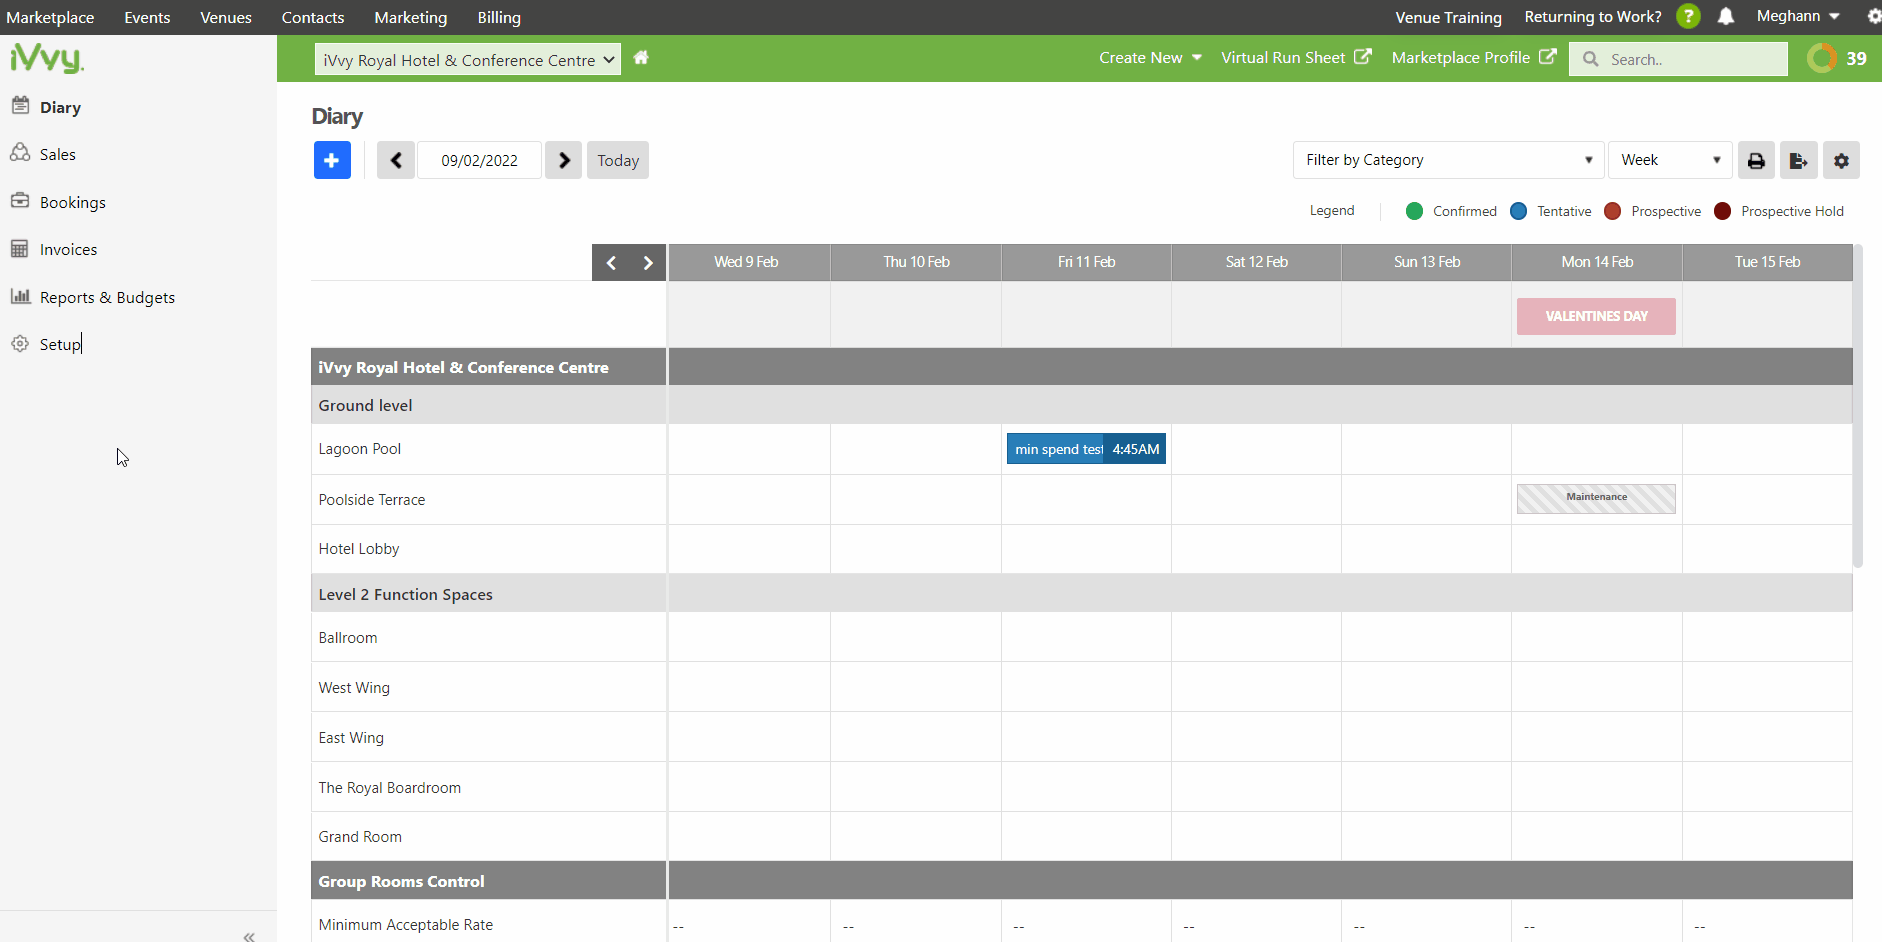The width and height of the screenshot is (1882, 942).
Task: Open Reports & Budgets chart icon
Action: click(20, 296)
